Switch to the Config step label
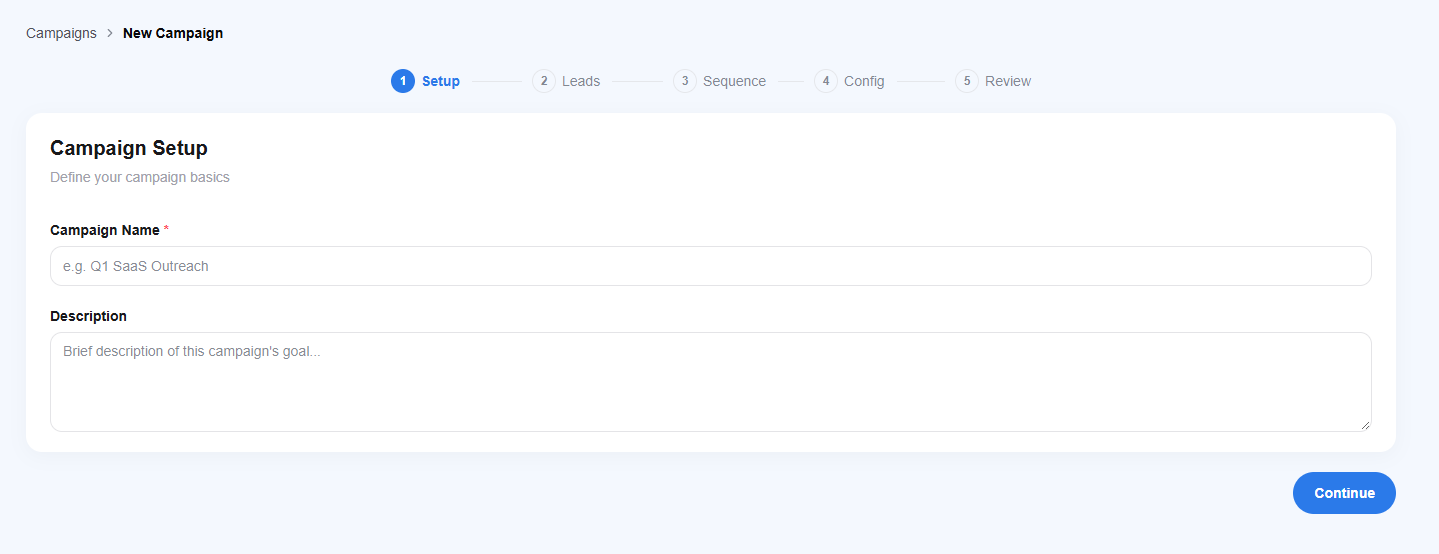 pos(864,81)
